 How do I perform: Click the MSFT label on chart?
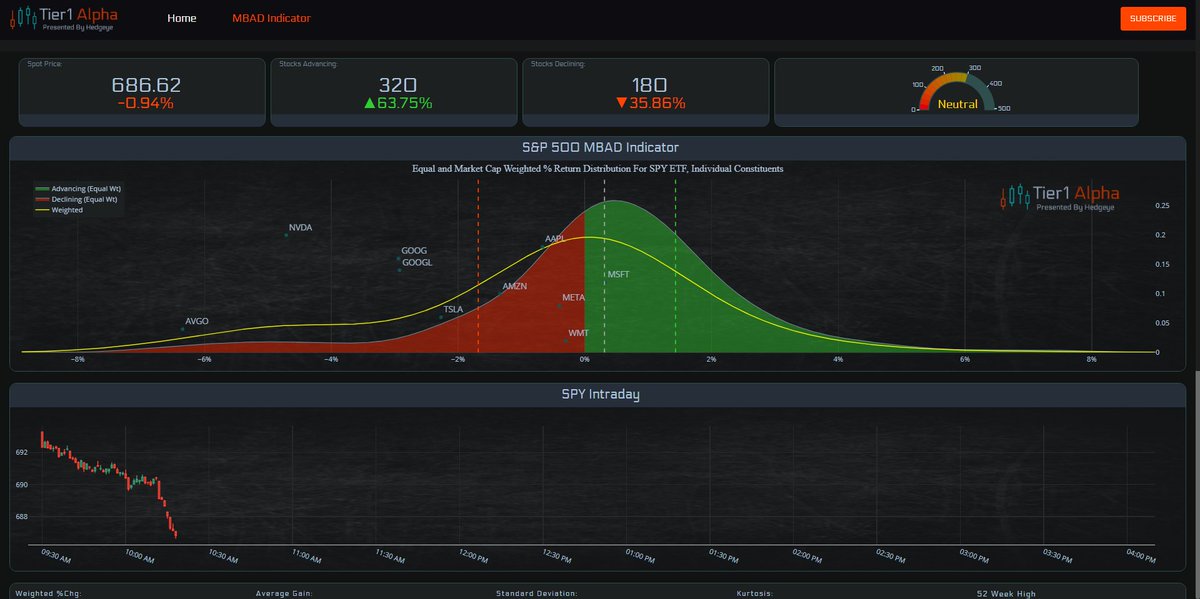(x=618, y=274)
